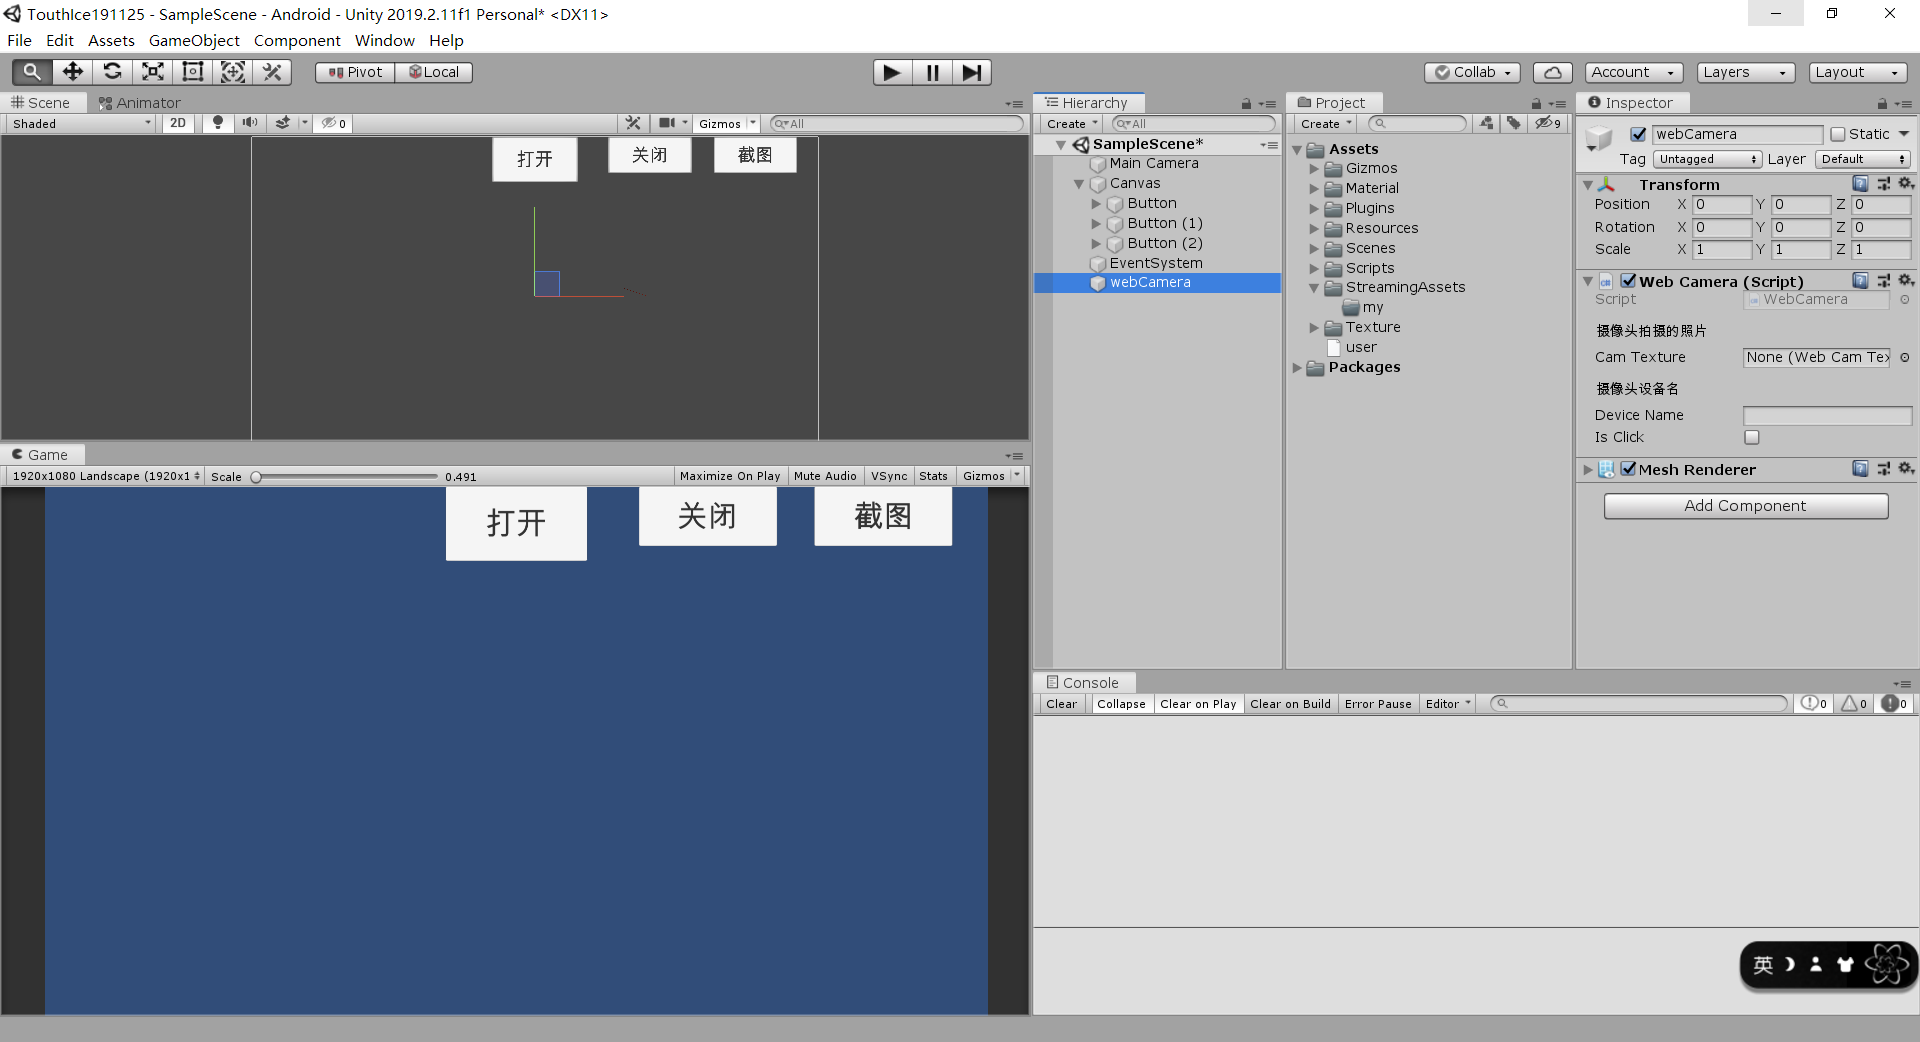Viewport: 1920px width, 1042px height.
Task: Enable Is Click checkbox
Action: 1752,437
